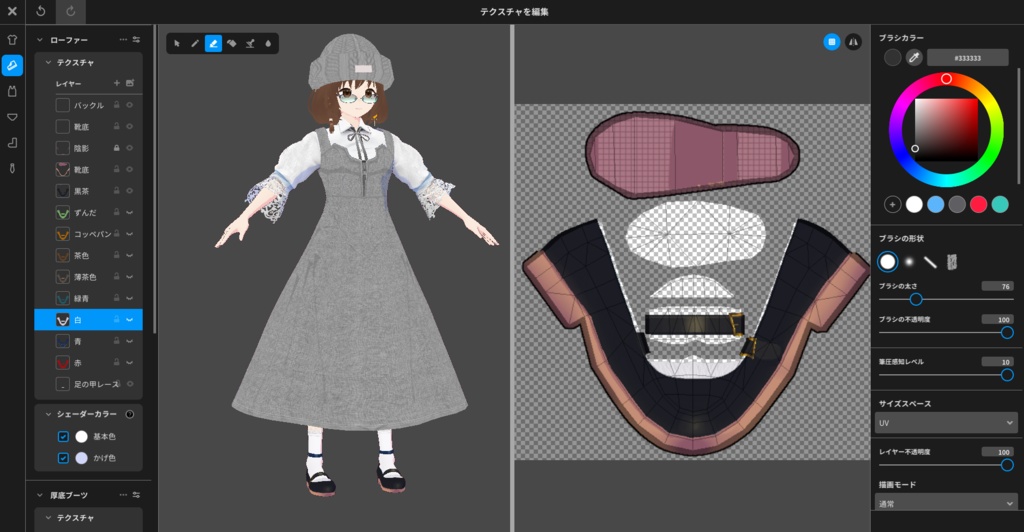Screen dimensions: 1024x532
Task: Open the underwear bottoms sidebar icon
Action: tap(12, 117)
